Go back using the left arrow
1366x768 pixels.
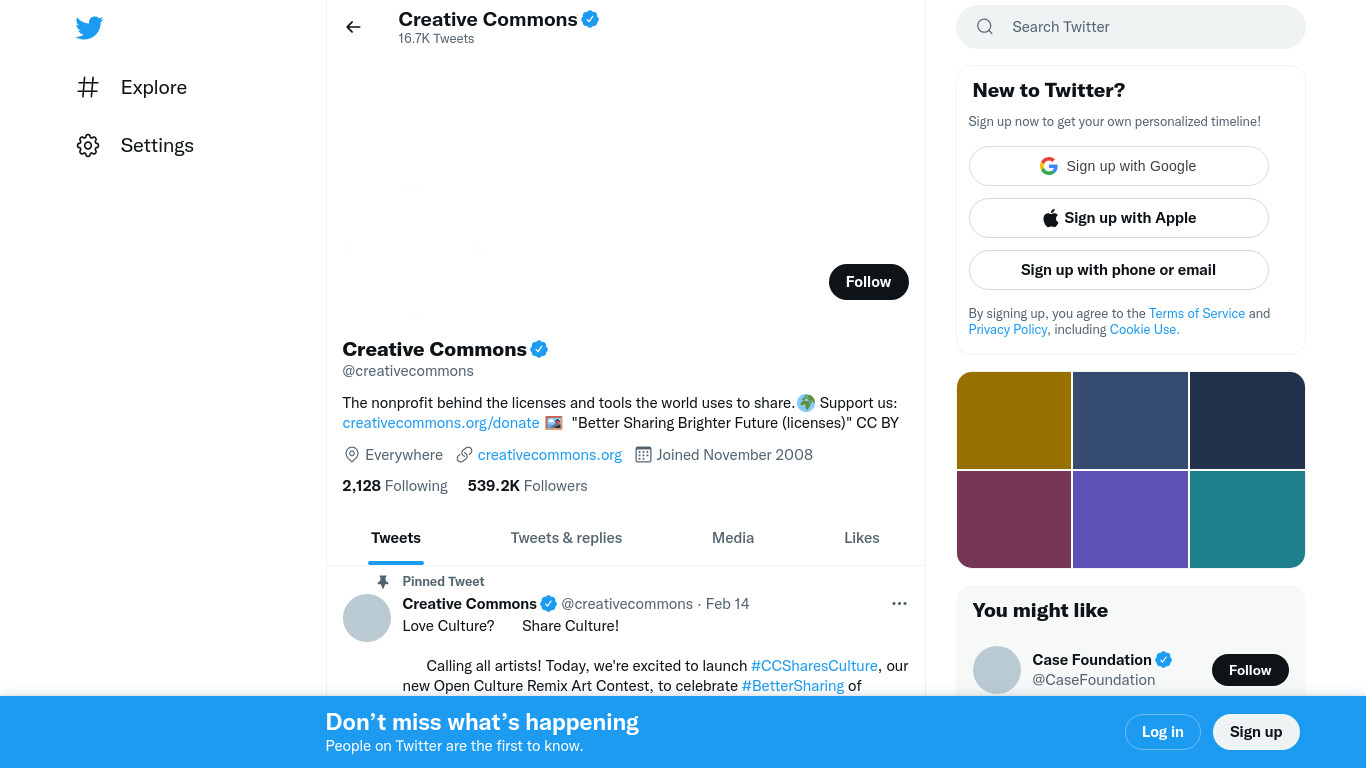click(353, 27)
